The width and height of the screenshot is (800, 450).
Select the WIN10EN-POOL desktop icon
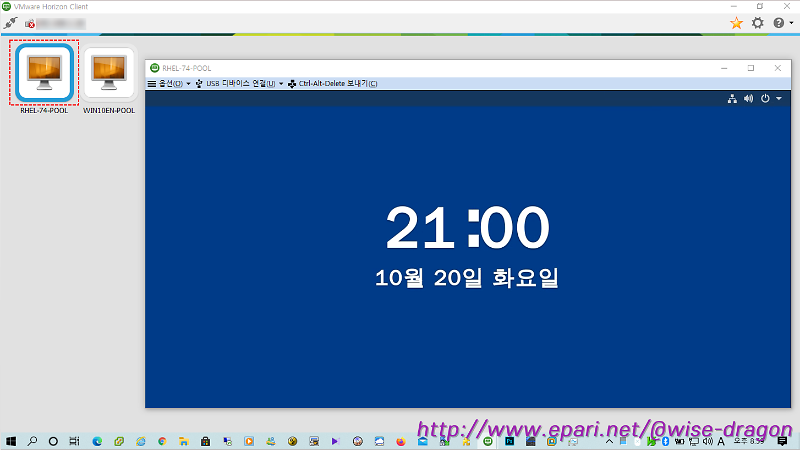109,72
